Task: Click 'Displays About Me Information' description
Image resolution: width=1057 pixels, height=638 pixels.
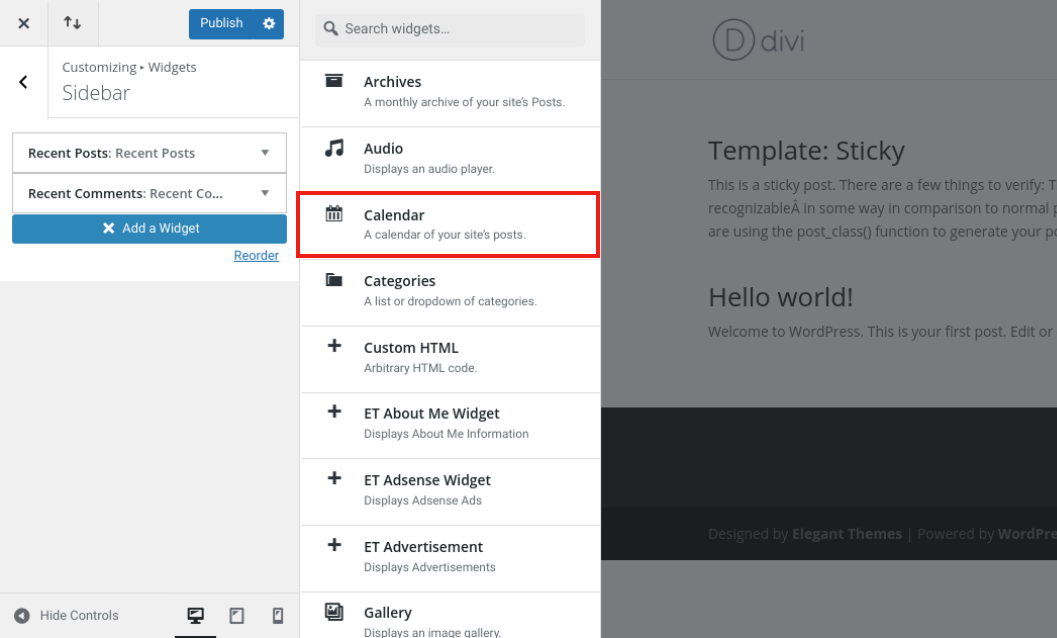Action: 446,434
